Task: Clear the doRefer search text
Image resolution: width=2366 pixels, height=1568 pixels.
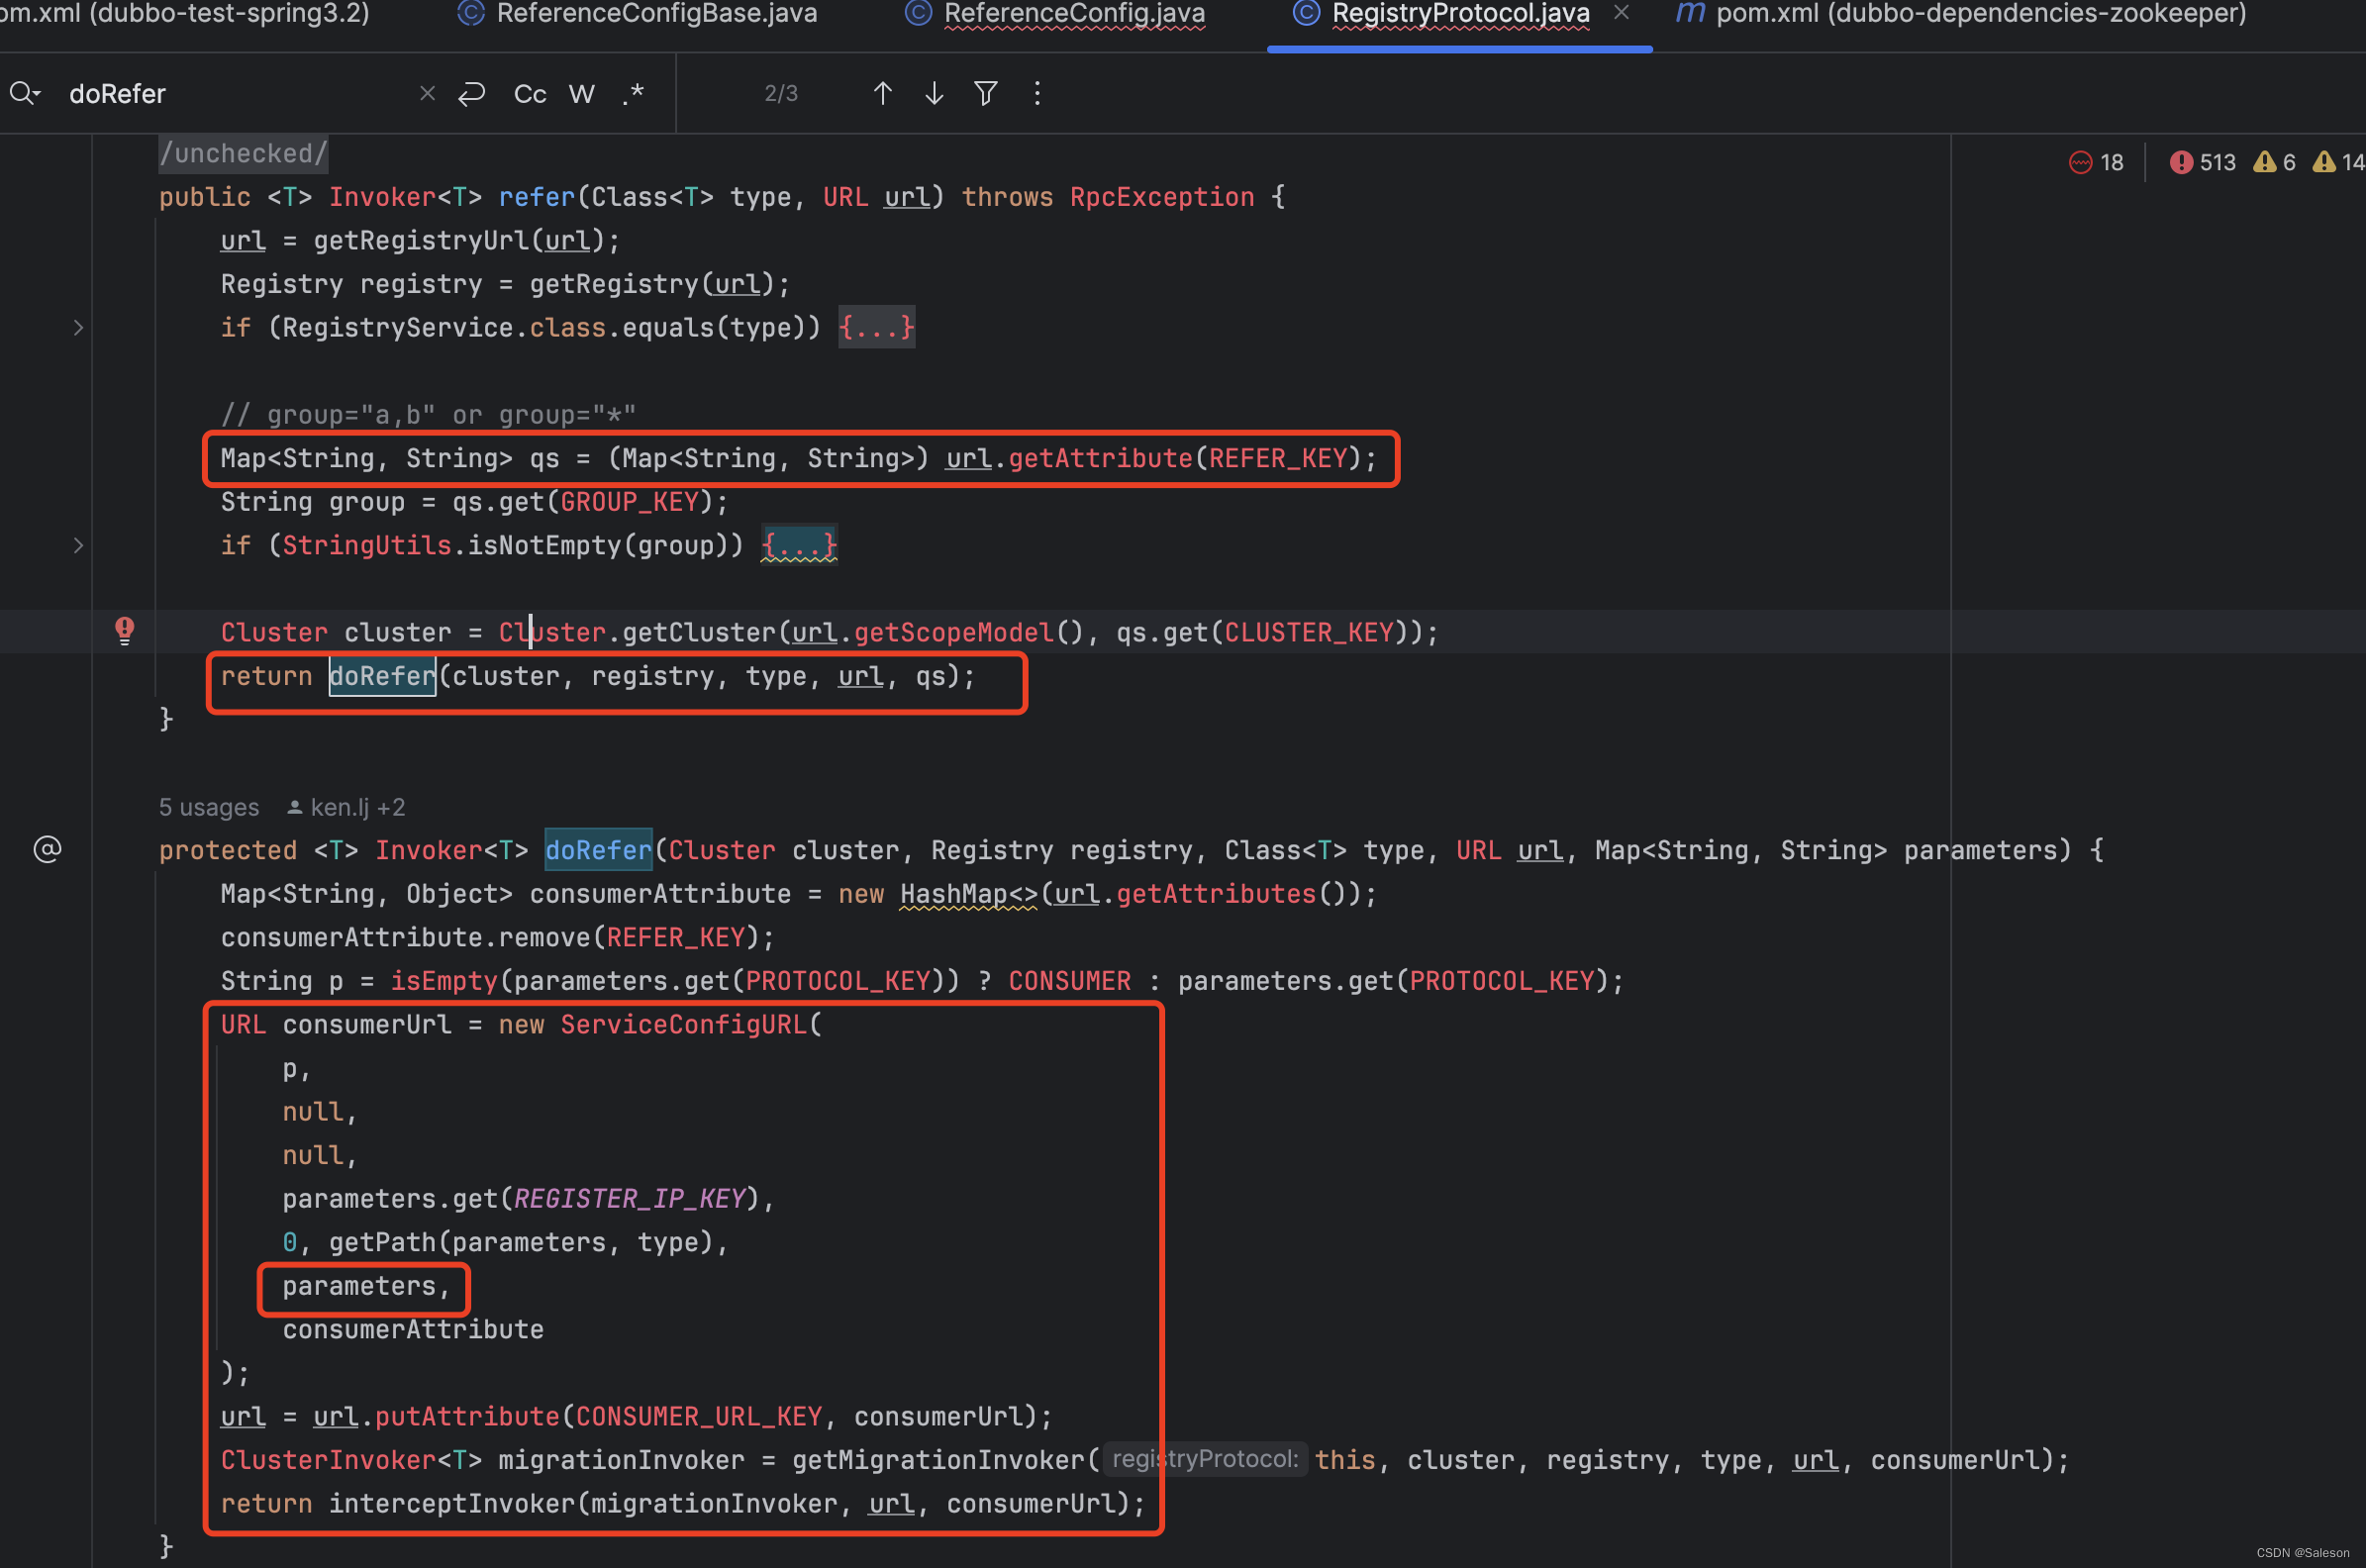Action: [427, 94]
